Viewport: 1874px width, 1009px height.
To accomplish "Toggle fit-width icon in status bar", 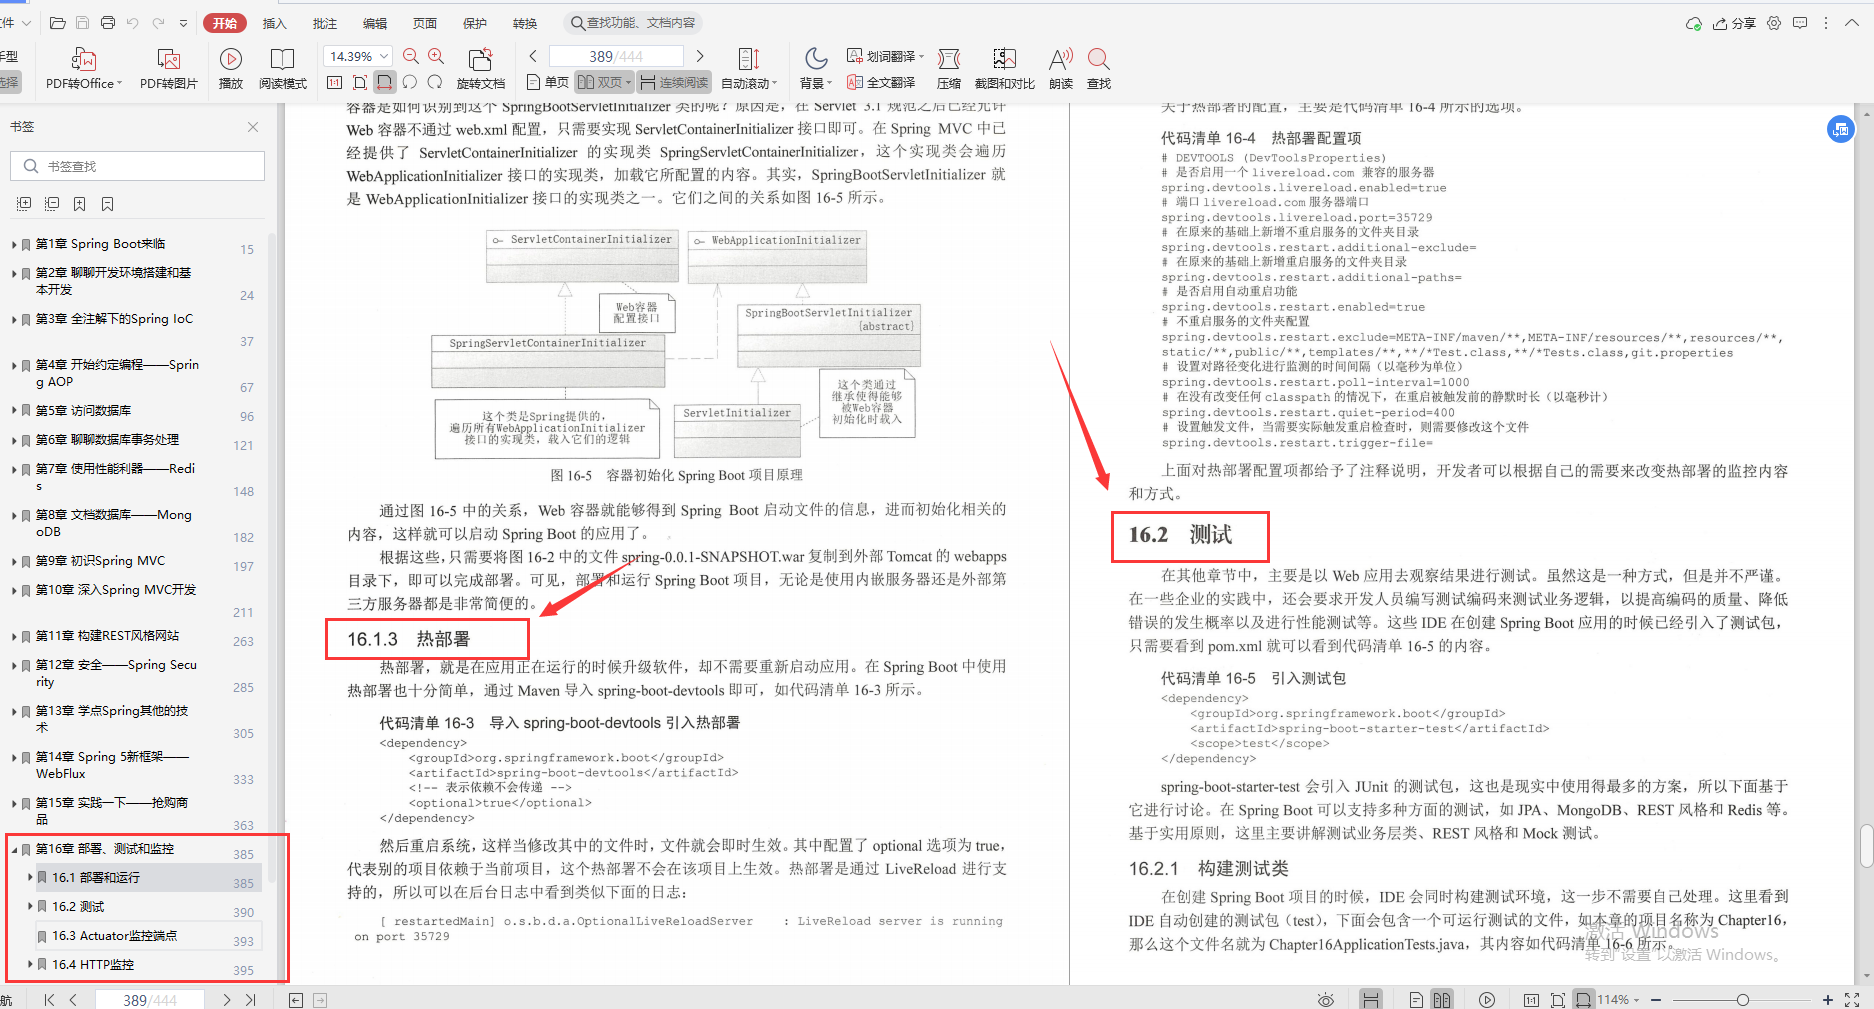I will (x=1583, y=1000).
